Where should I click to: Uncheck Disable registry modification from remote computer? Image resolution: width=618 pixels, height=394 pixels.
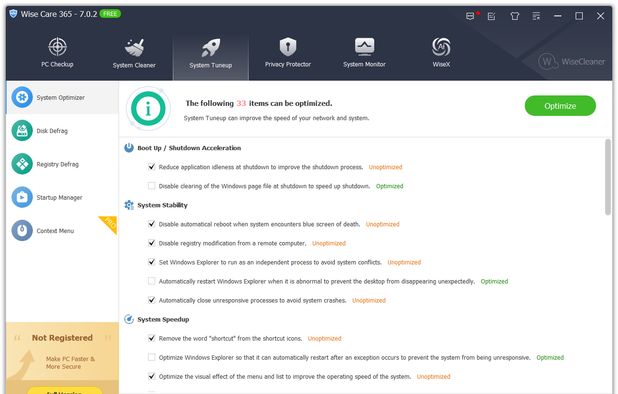pos(151,243)
